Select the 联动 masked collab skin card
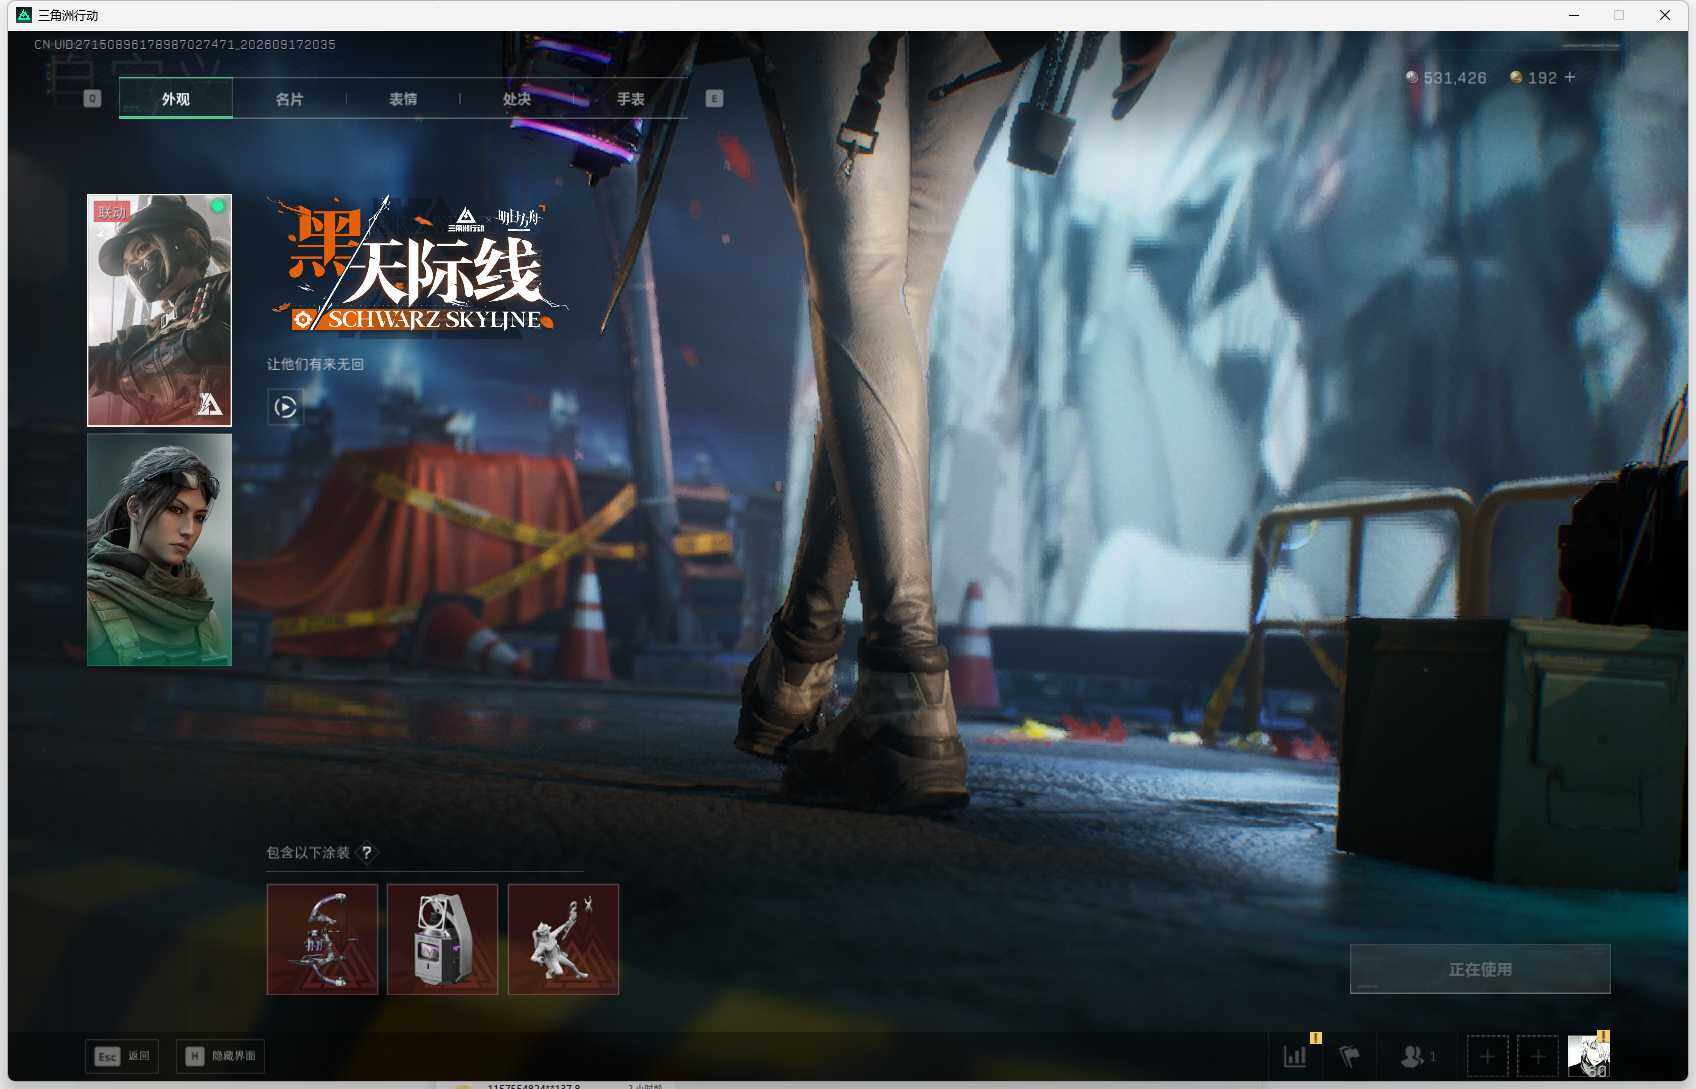 159,310
